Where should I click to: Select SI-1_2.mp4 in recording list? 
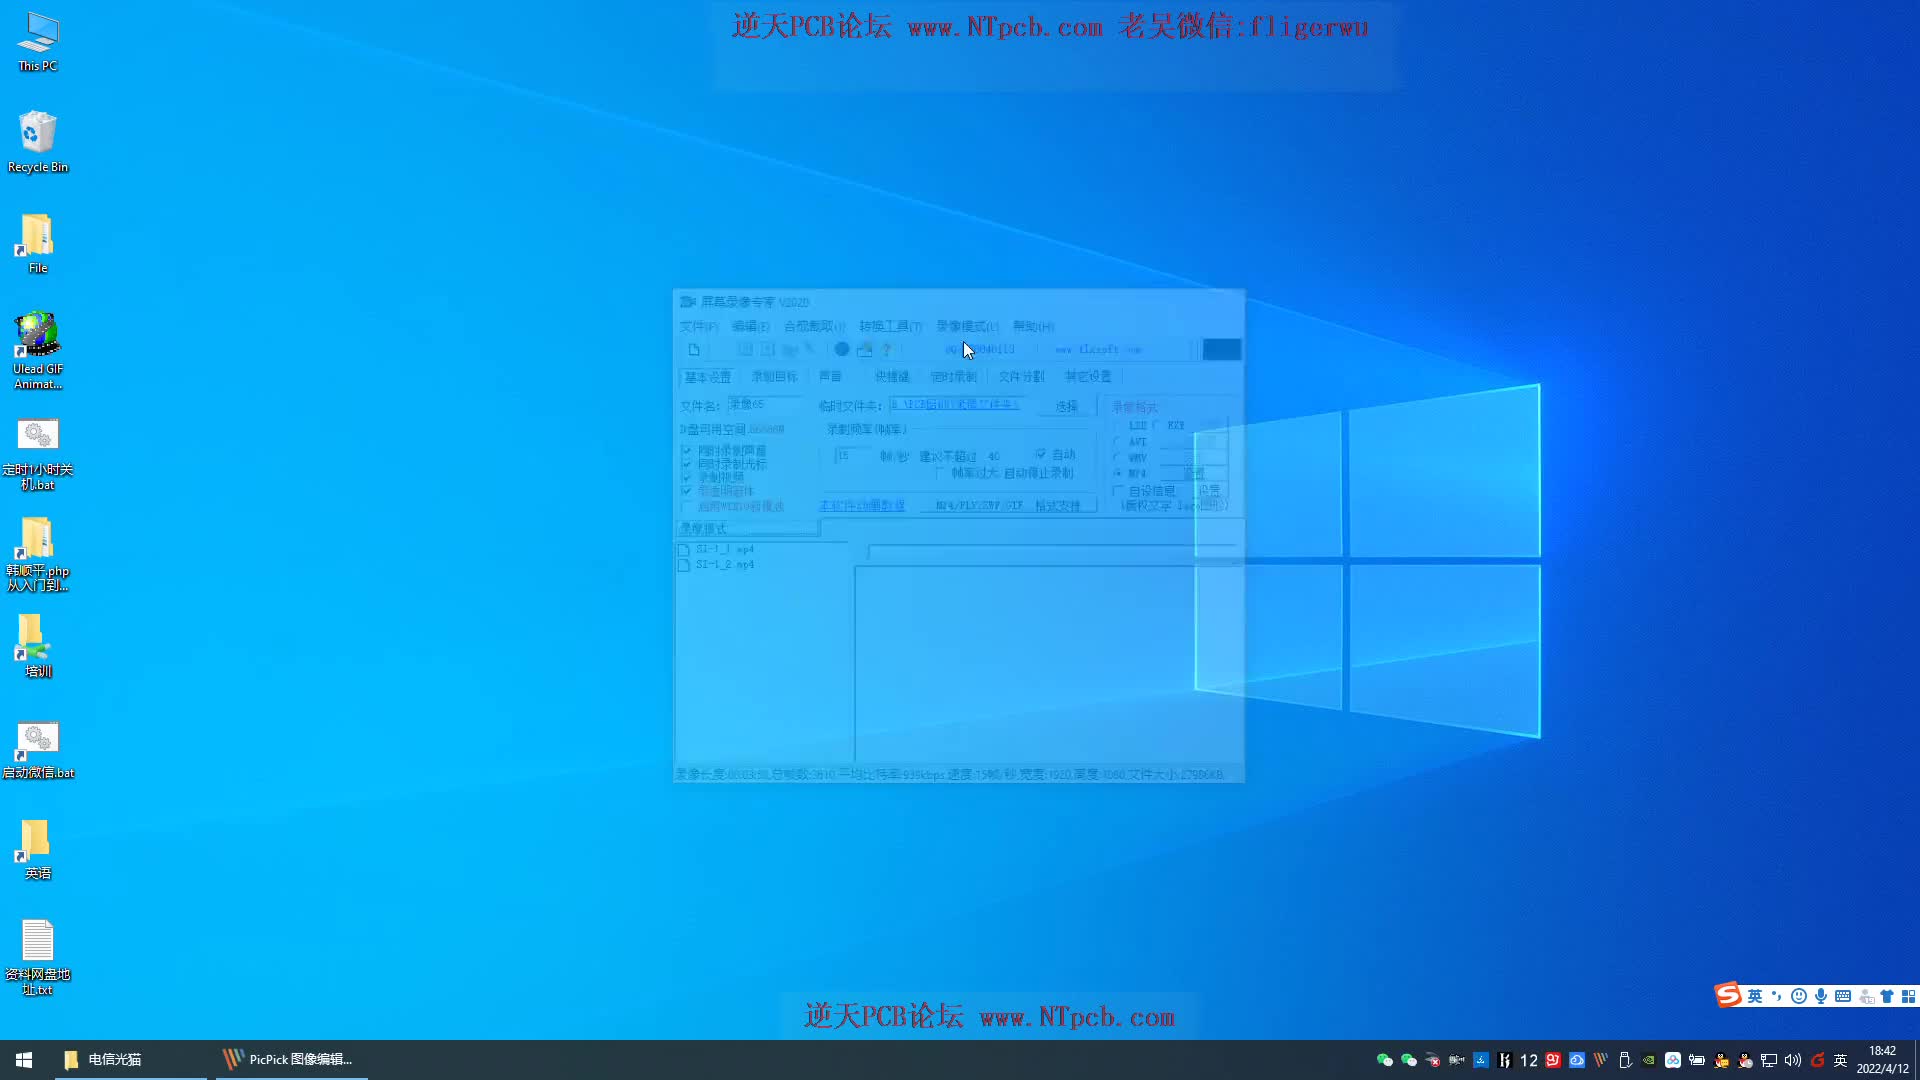[x=717, y=565]
